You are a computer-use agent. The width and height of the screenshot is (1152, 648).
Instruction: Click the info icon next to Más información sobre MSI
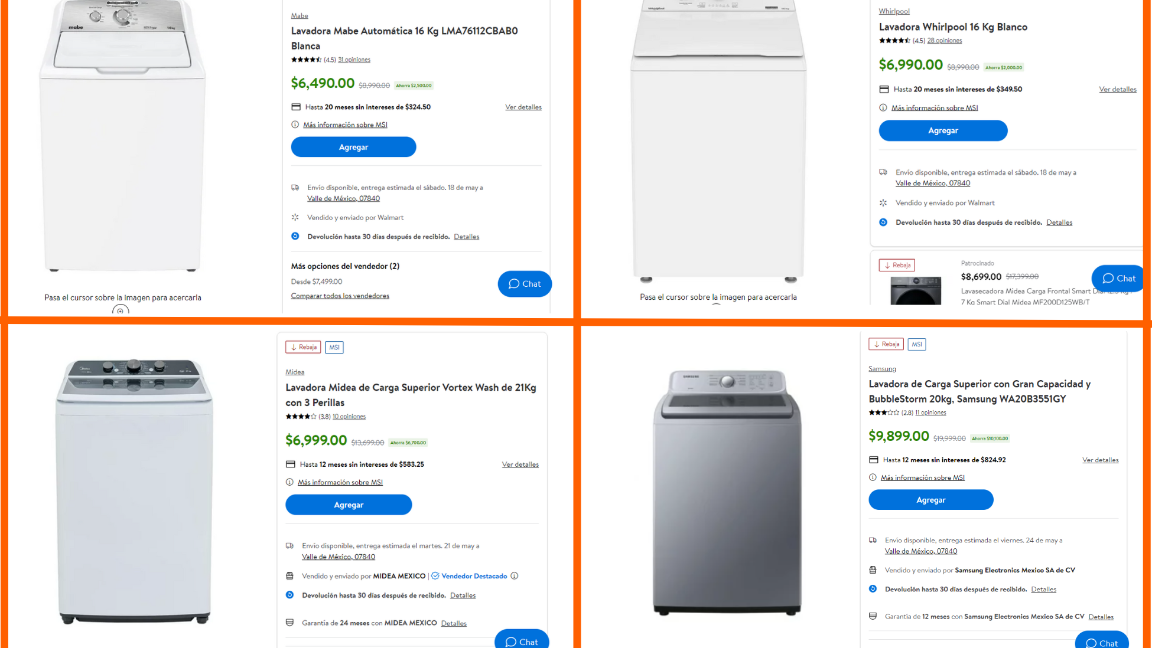click(293, 124)
